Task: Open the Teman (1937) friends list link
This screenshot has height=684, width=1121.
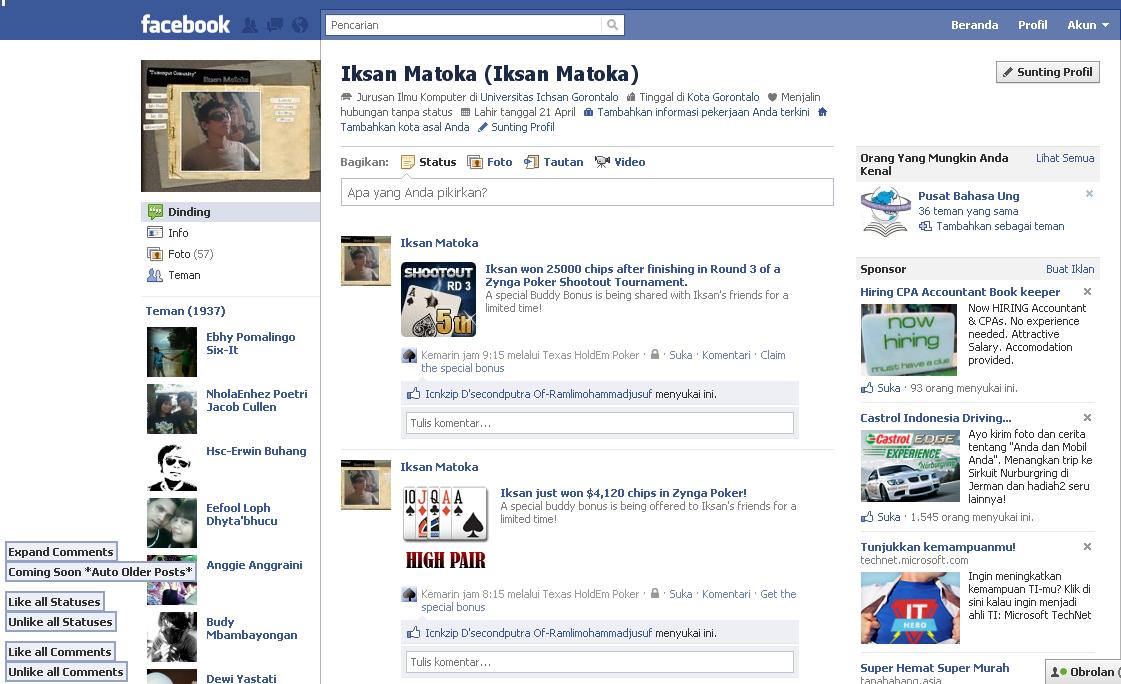Action: [185, 311]
